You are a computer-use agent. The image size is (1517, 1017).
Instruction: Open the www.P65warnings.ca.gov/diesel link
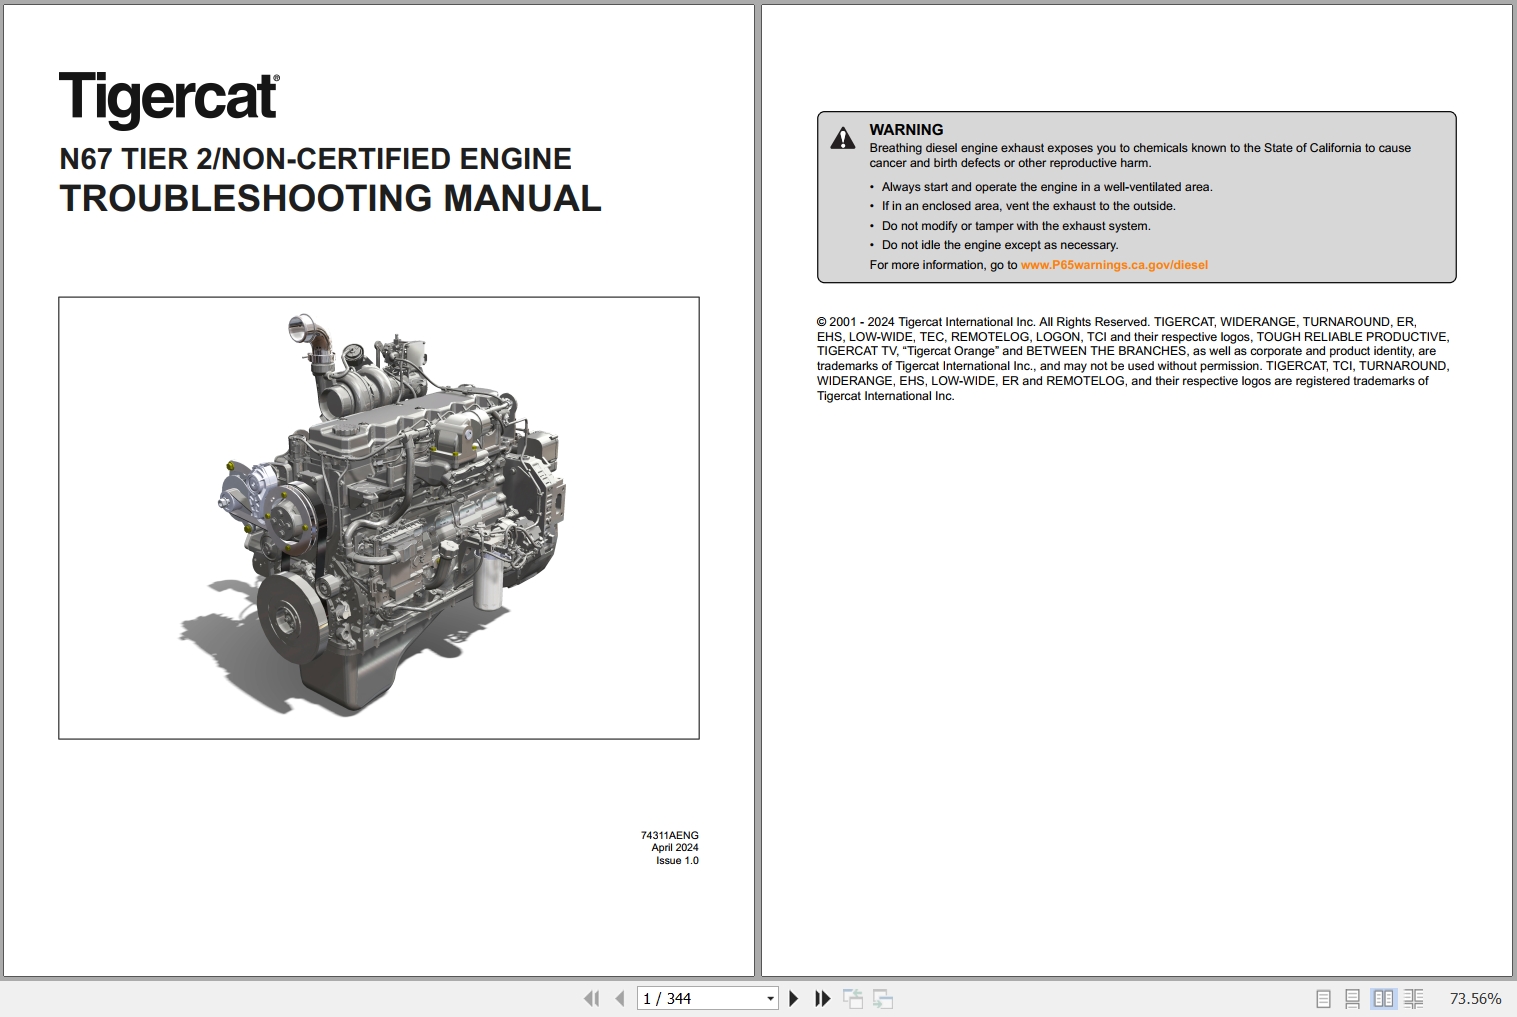click(1113, 264)
